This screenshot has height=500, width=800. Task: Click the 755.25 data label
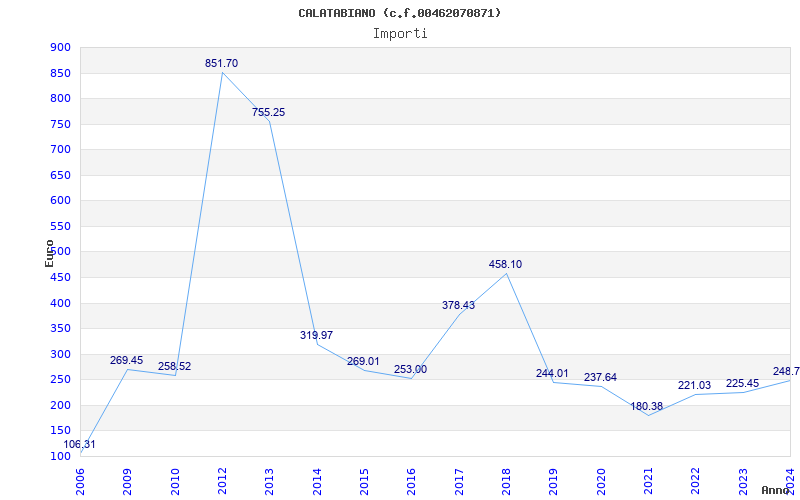point(268,112)
